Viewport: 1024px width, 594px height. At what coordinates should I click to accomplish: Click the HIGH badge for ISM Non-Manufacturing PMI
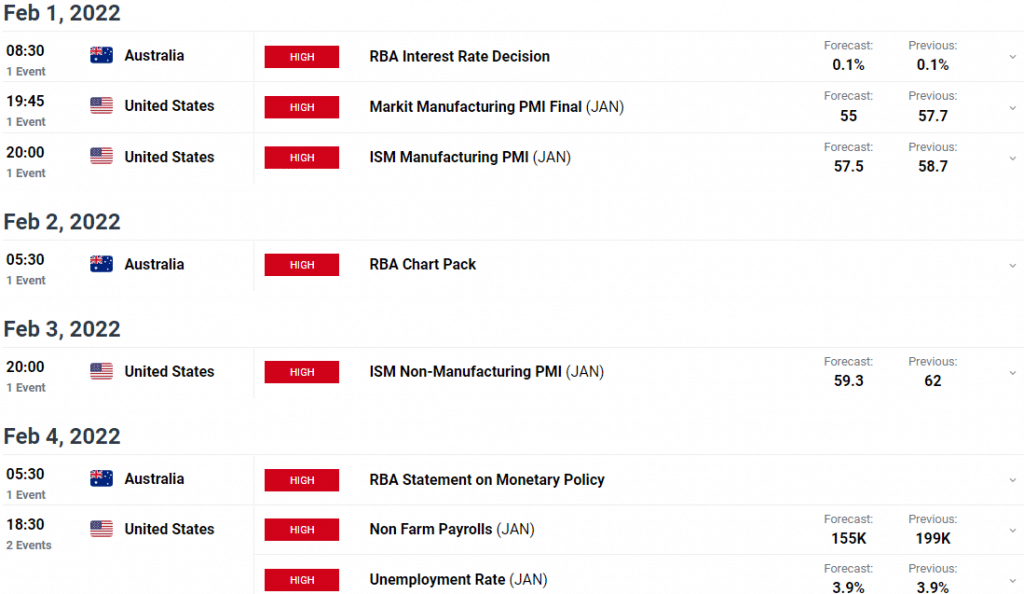point(302,372)
